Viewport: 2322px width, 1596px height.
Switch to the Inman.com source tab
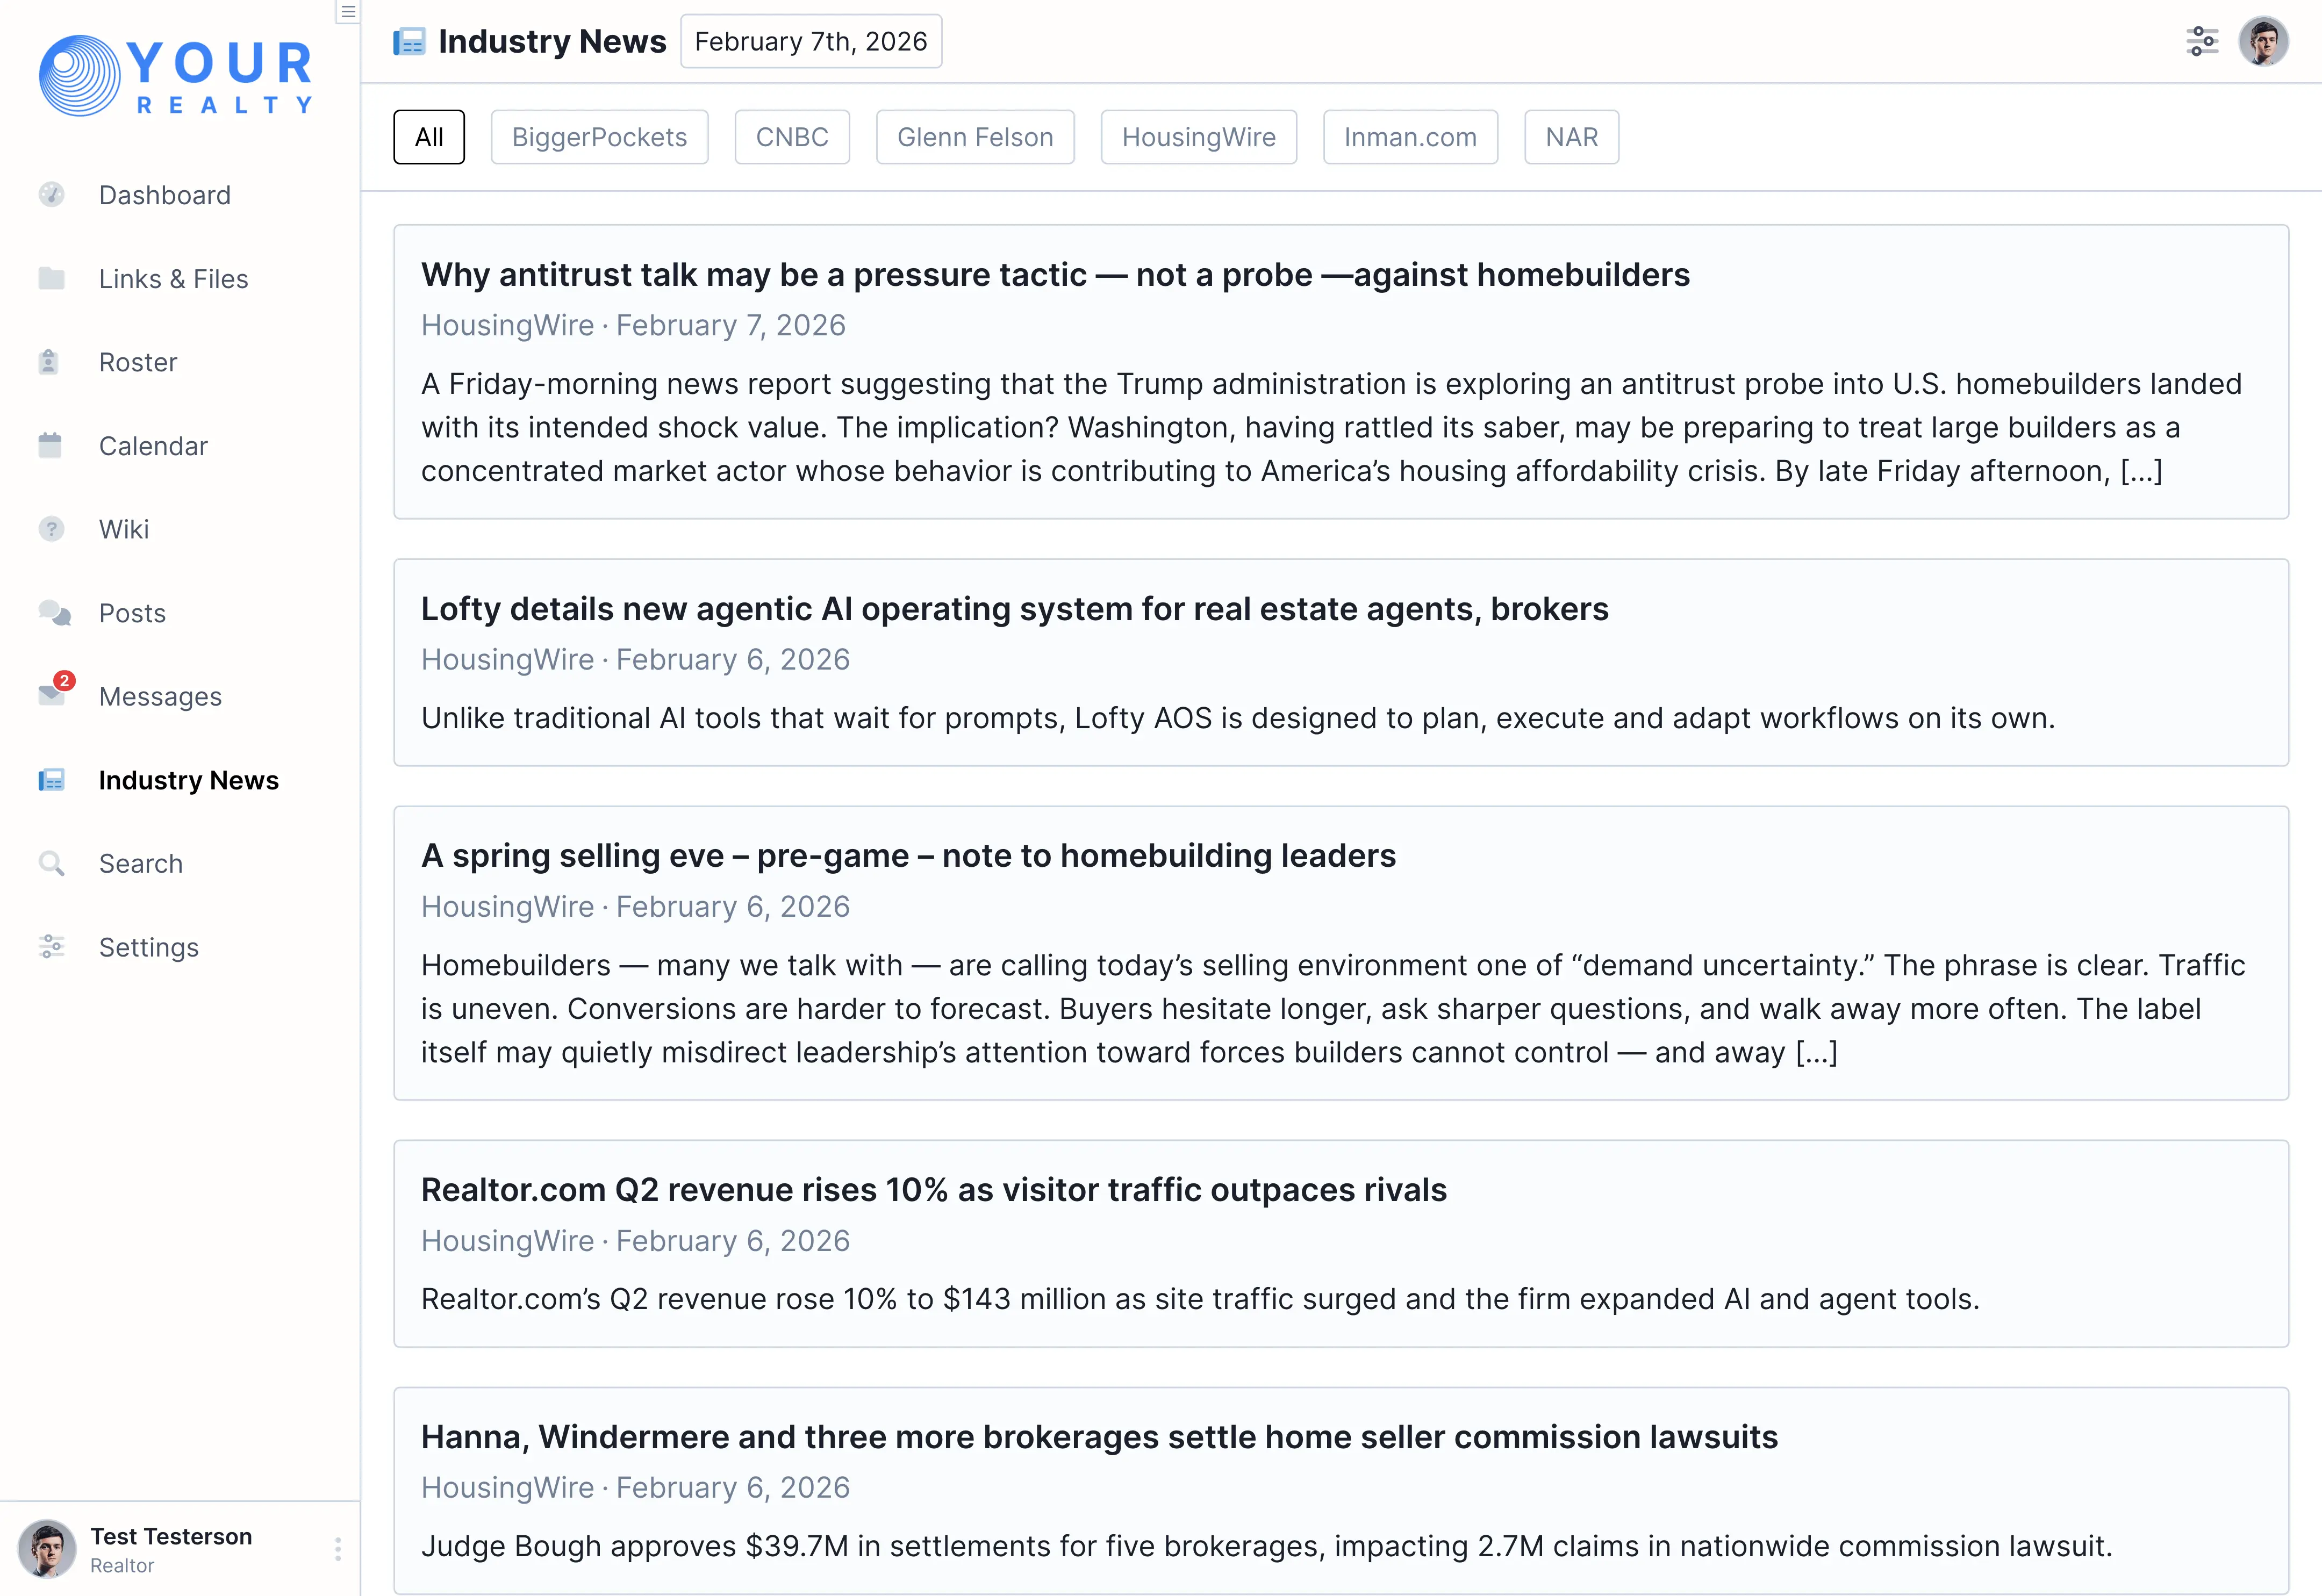tap(1410, 137)
